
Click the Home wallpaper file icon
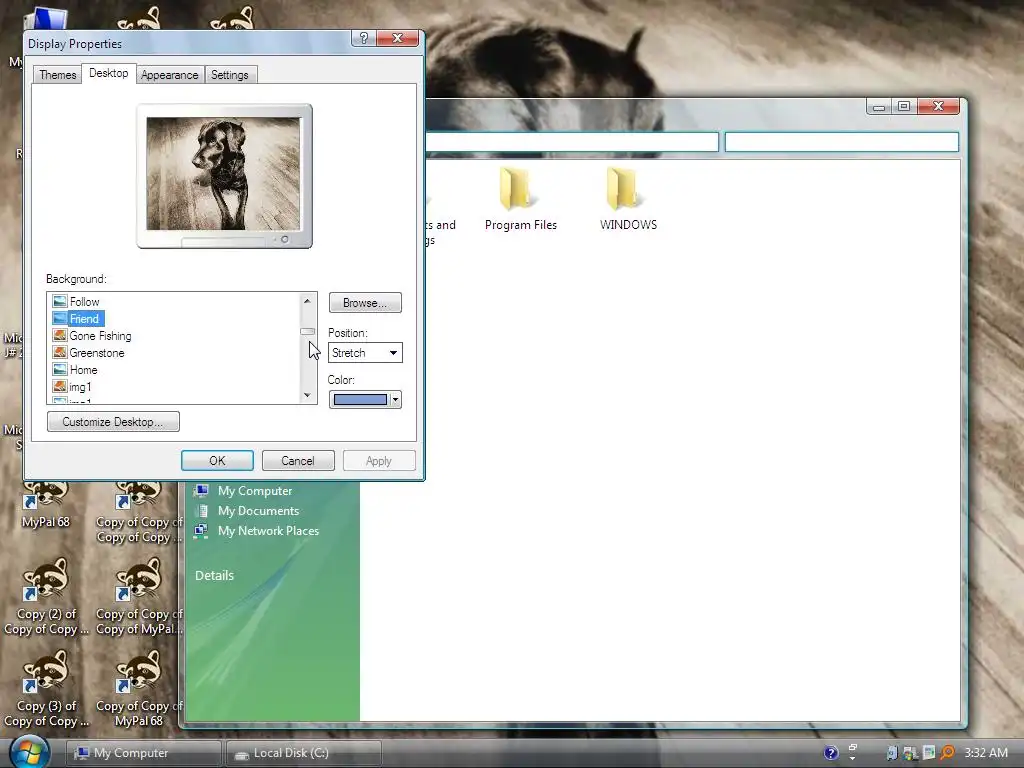coord(60,369)
